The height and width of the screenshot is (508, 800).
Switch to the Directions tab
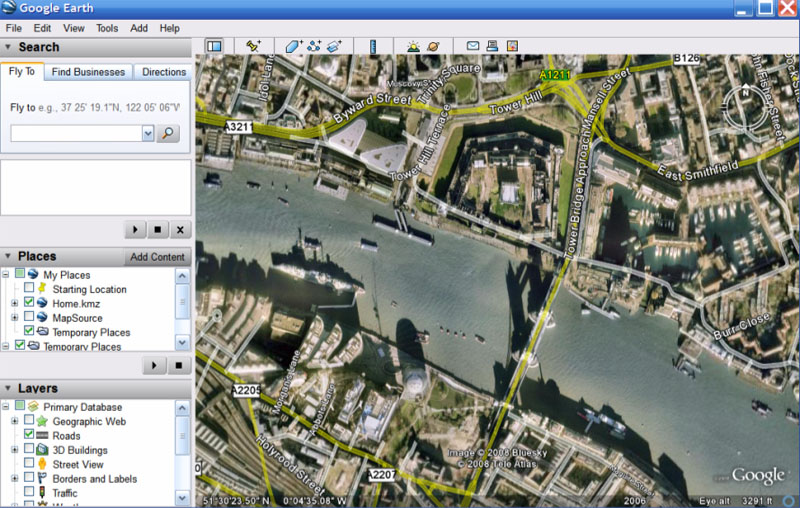[163, 72]
